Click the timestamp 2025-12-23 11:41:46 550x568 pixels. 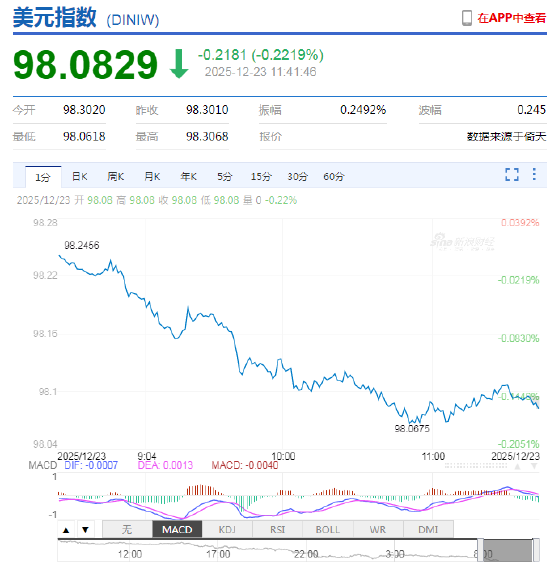pyautogui.click(x=261, y=72)
